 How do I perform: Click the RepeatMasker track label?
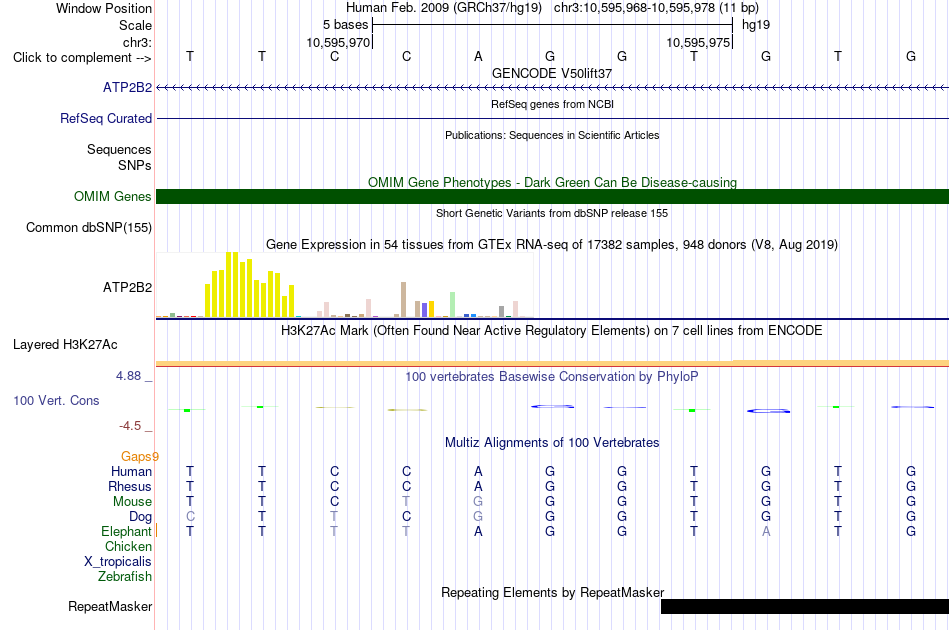pos(110,606)
